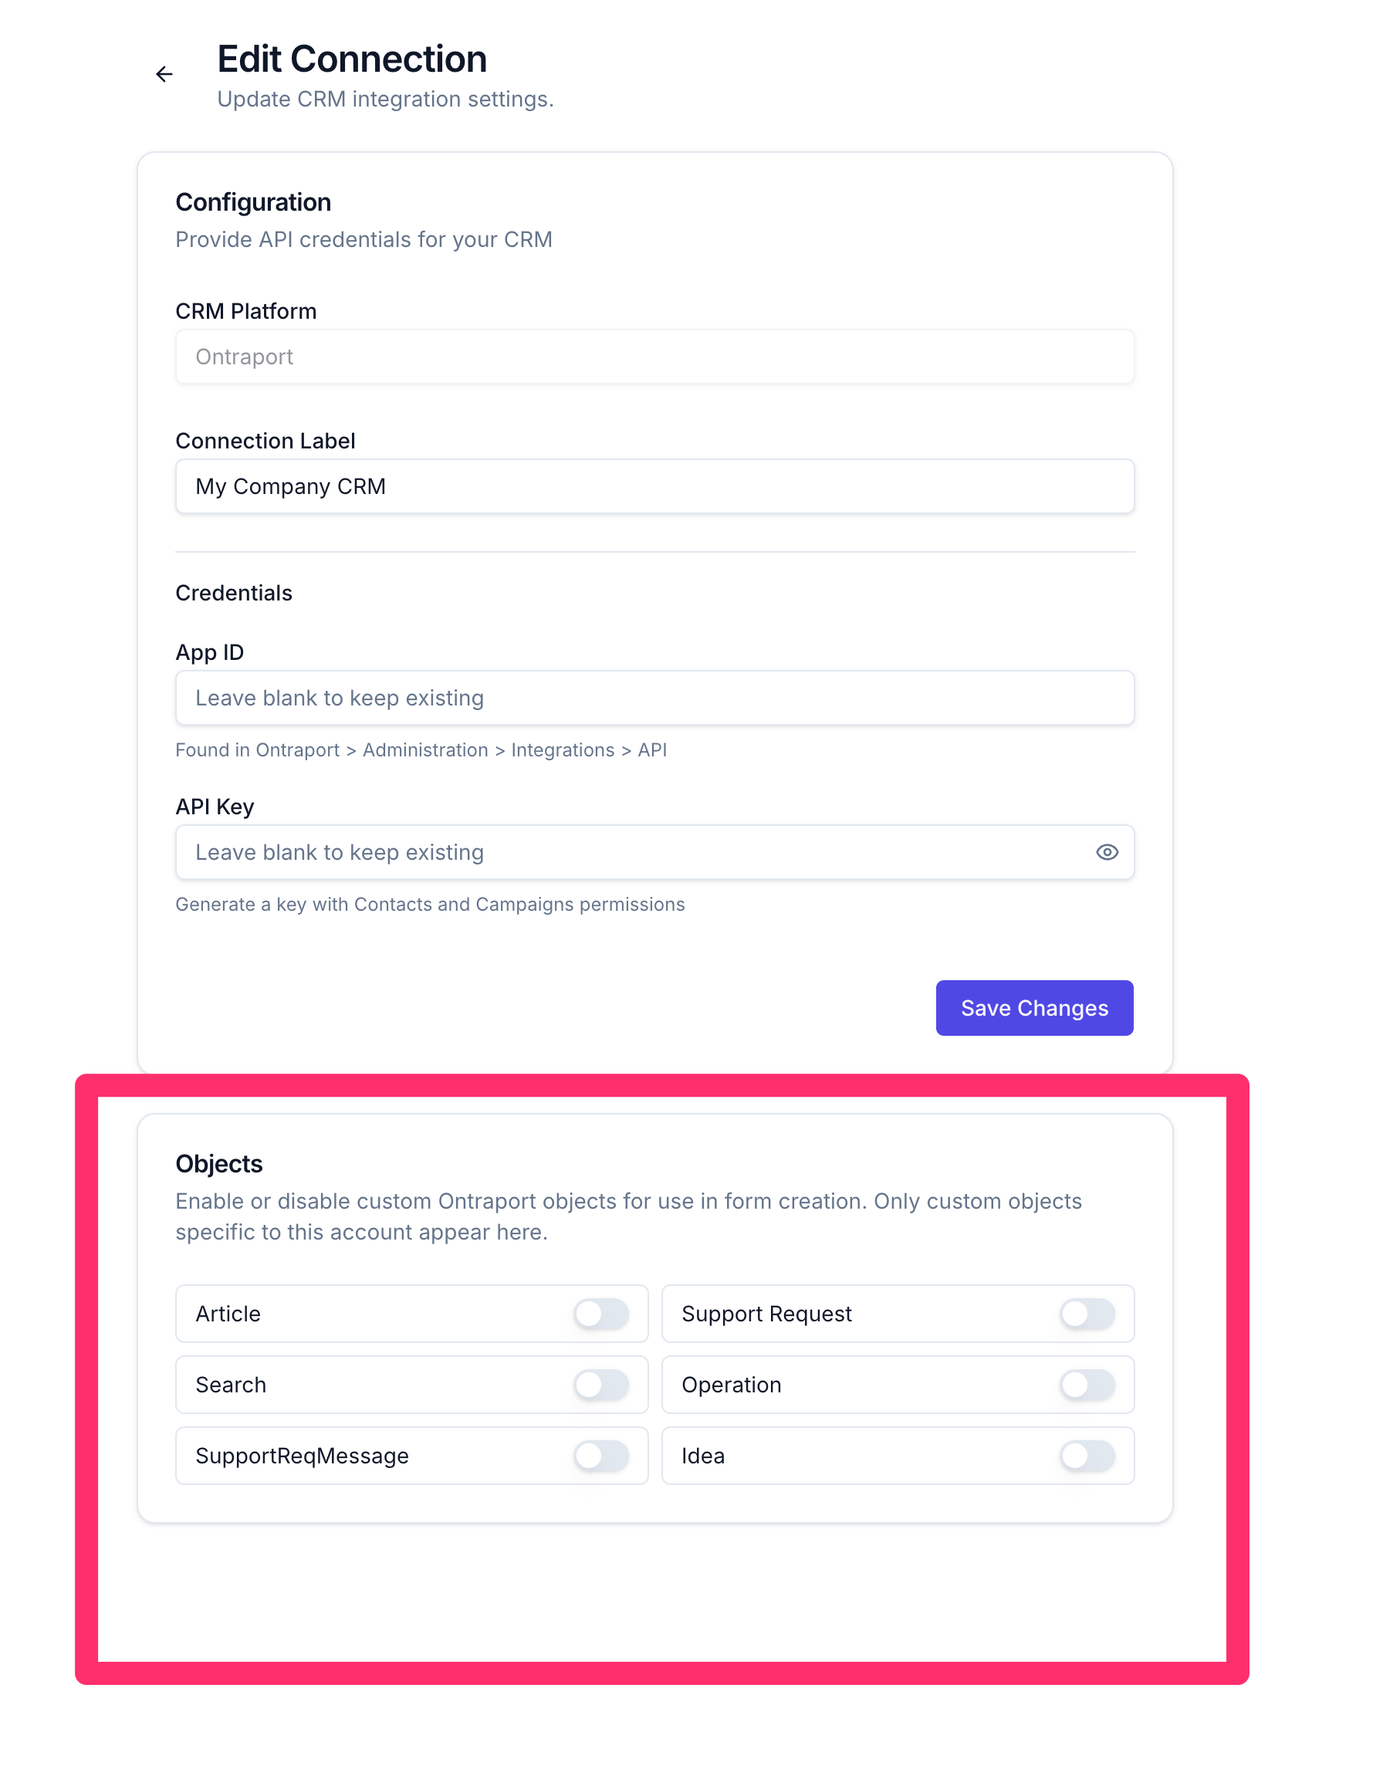Switch on the Operation toggle

tap(1087, 1384)
